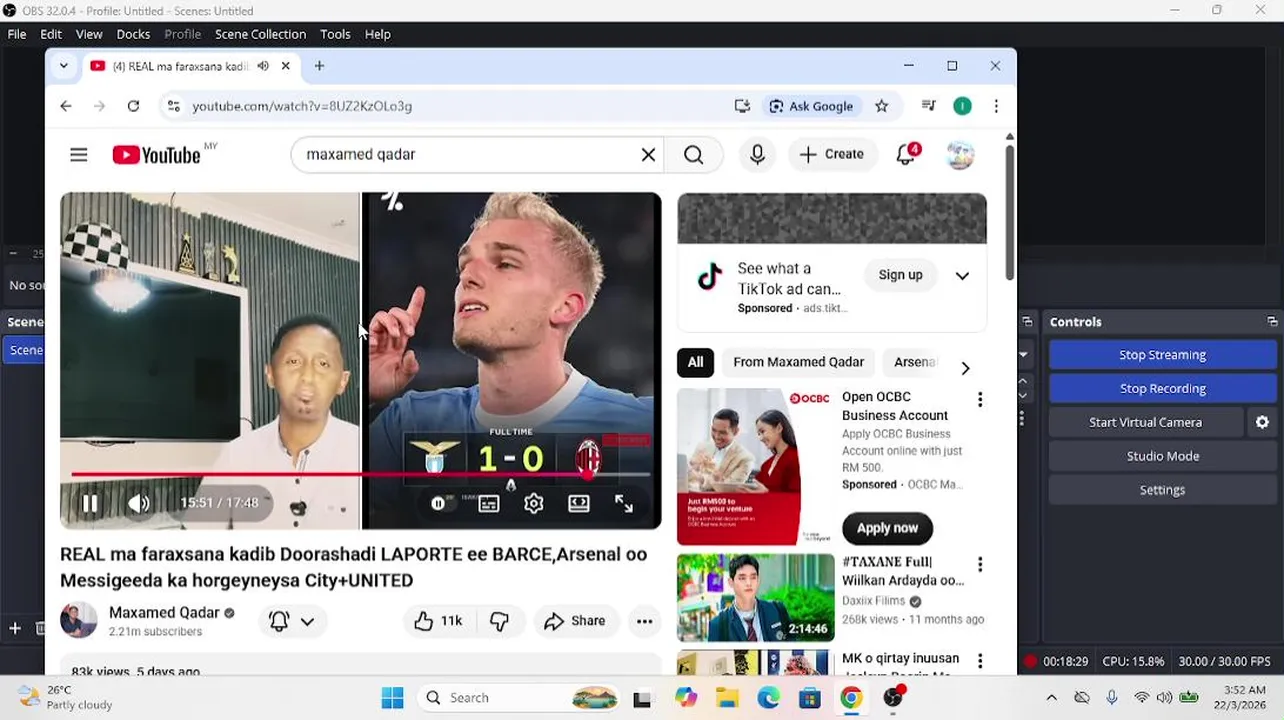Open more actions ellipsis under video
The width and height of the screenshot is (1284, 720).
coord(645,621)
